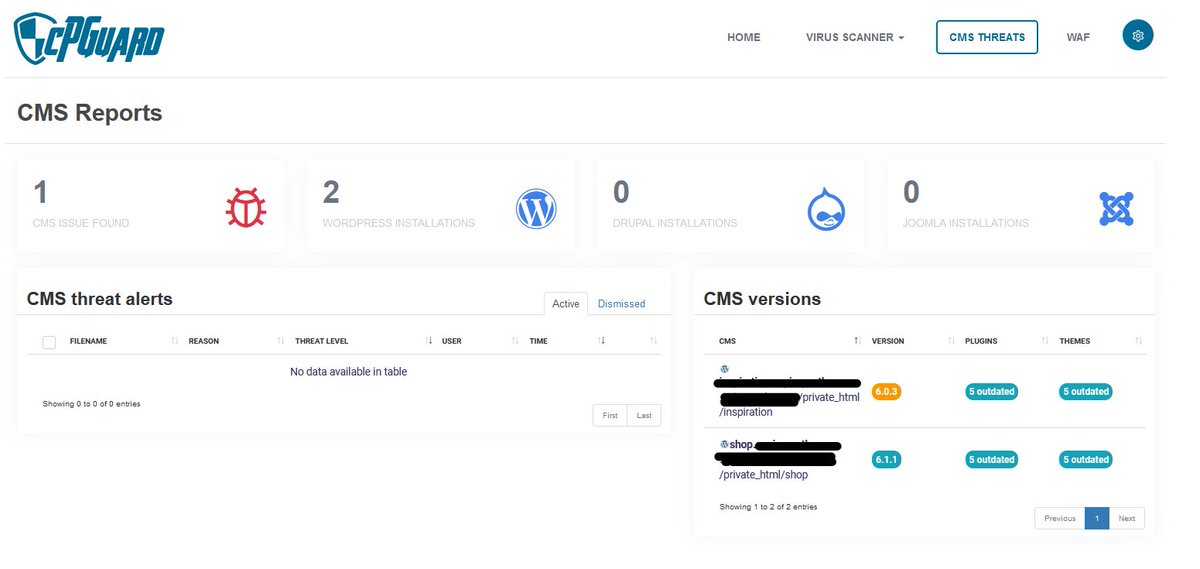Sort threat alerts by USER column

(x=452, y=341)
